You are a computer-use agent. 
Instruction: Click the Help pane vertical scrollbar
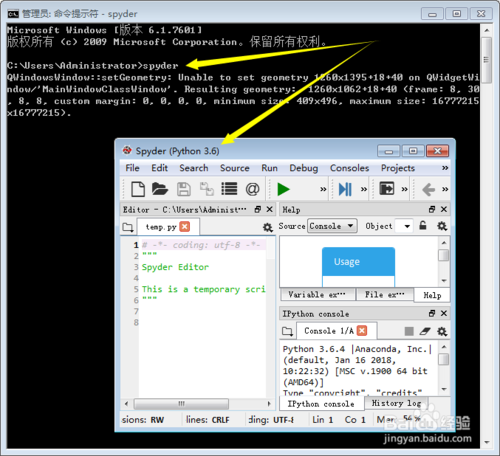[x=444, y=261]
